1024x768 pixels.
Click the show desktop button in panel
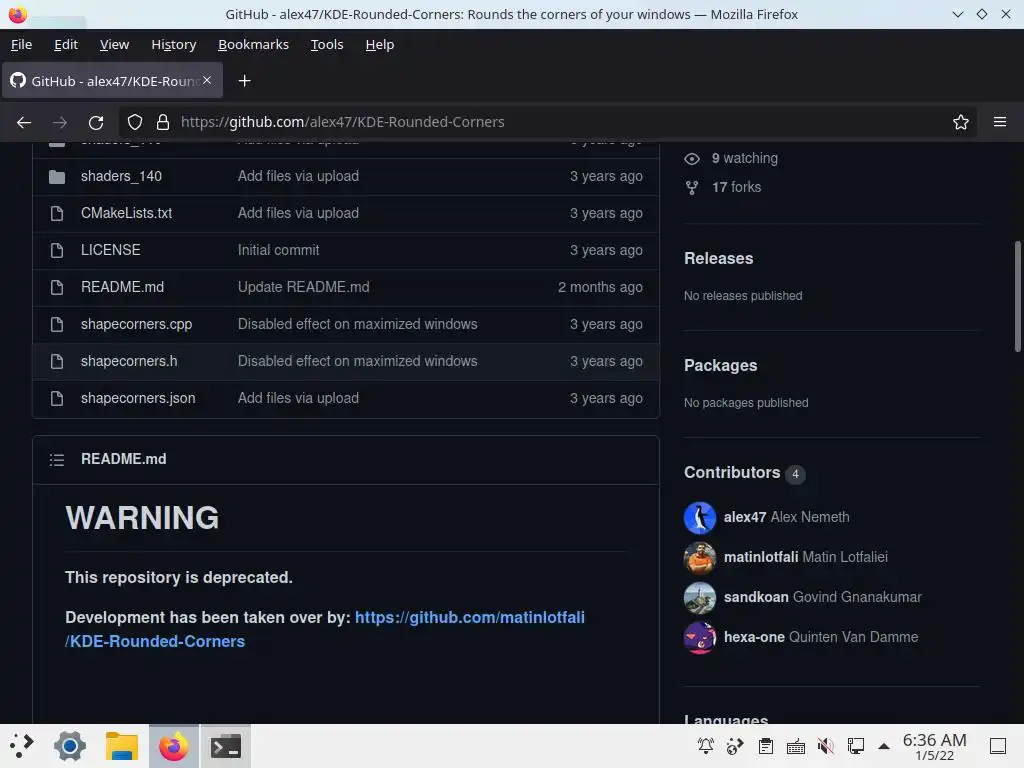pos(998,746)
